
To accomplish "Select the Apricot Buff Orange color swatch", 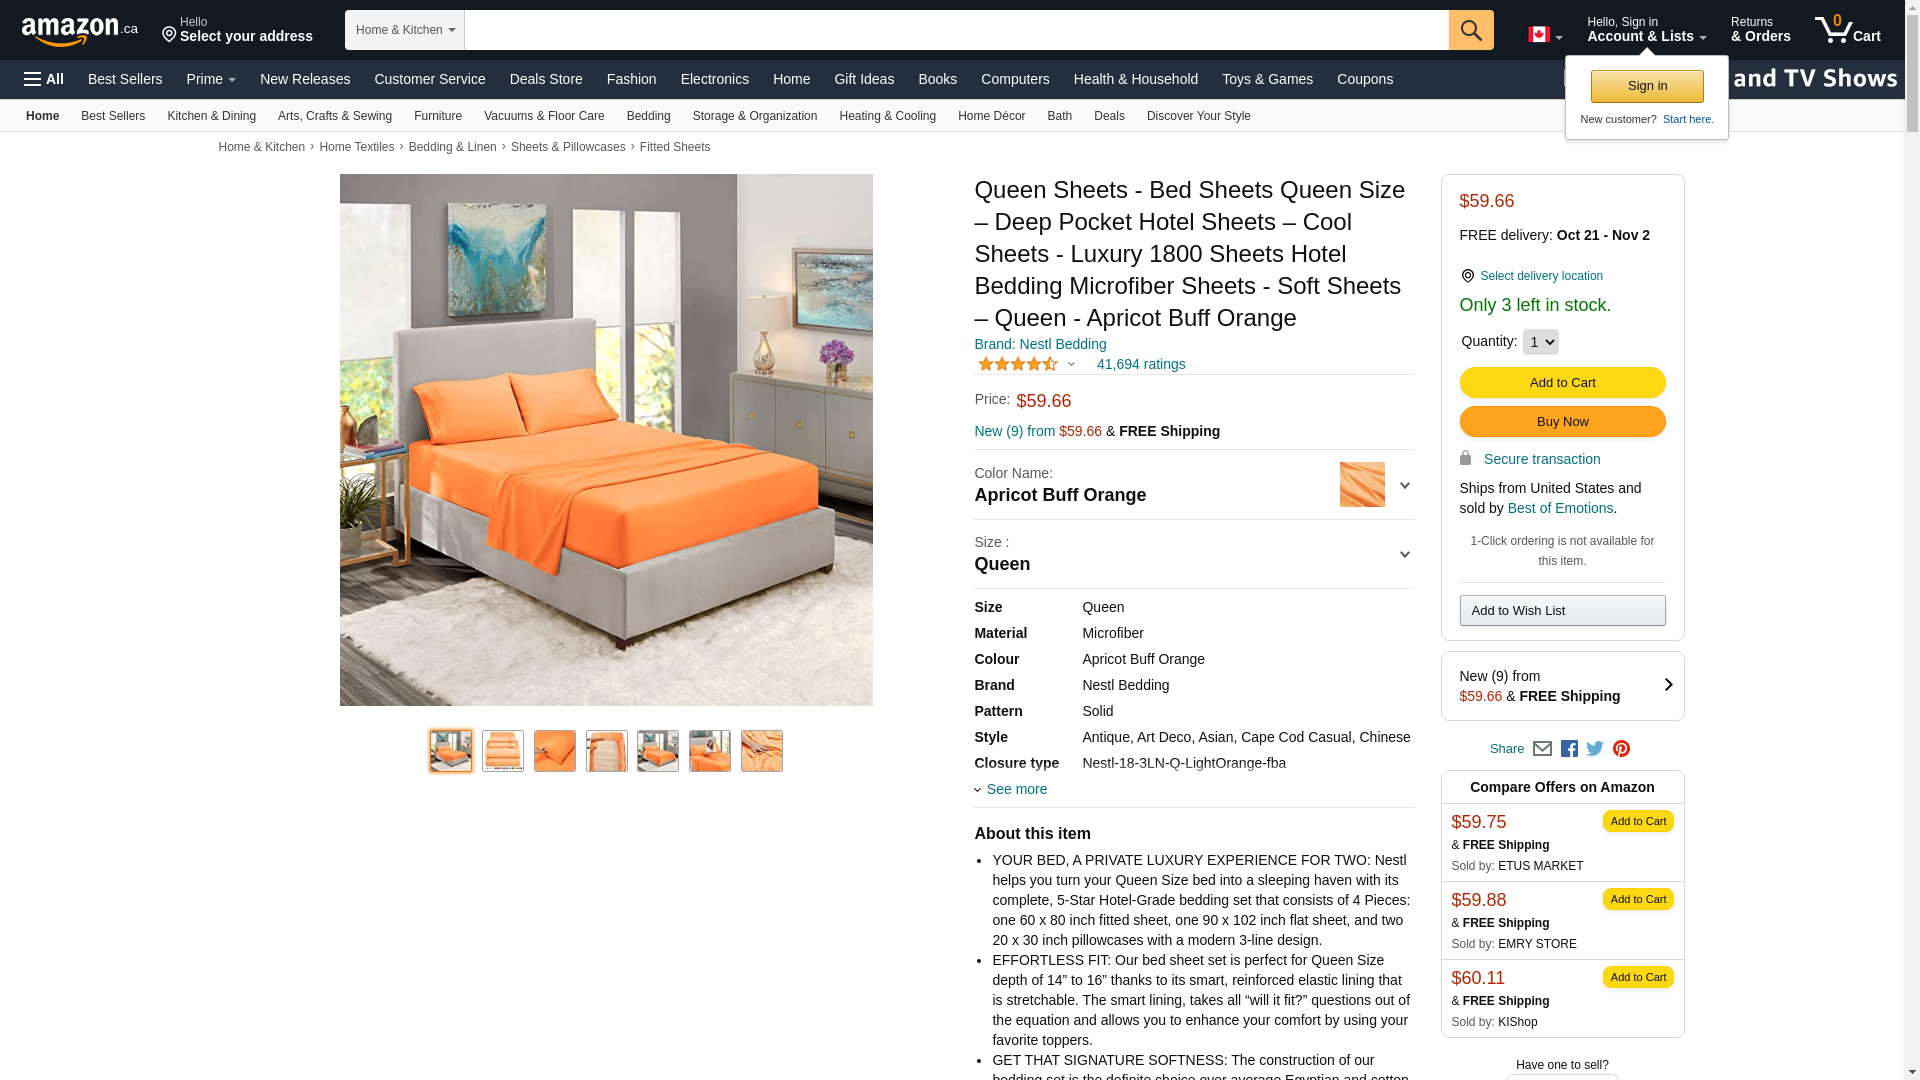I will click(x=1362, y=485).
